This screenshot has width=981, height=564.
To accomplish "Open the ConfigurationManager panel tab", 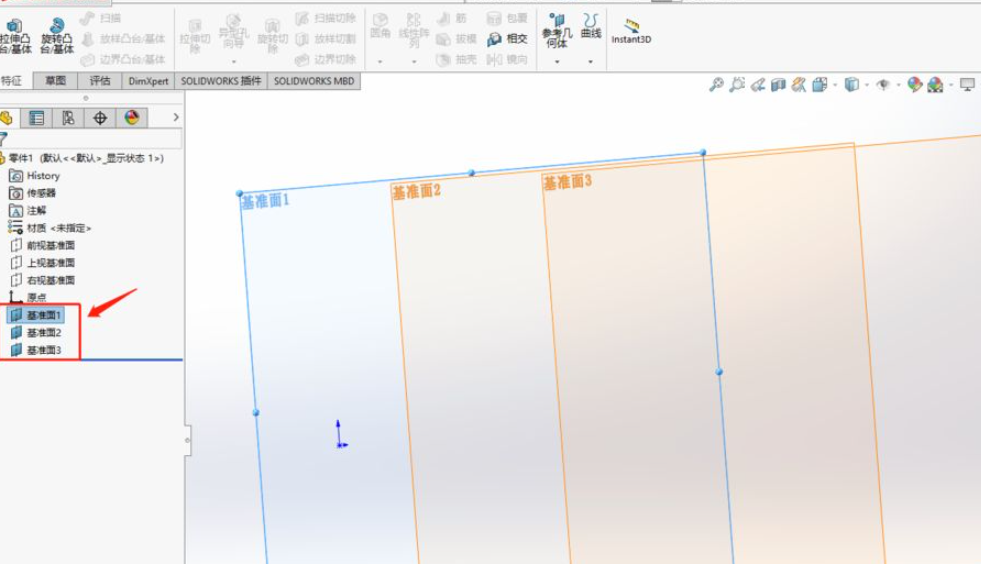I will [68, 118].
